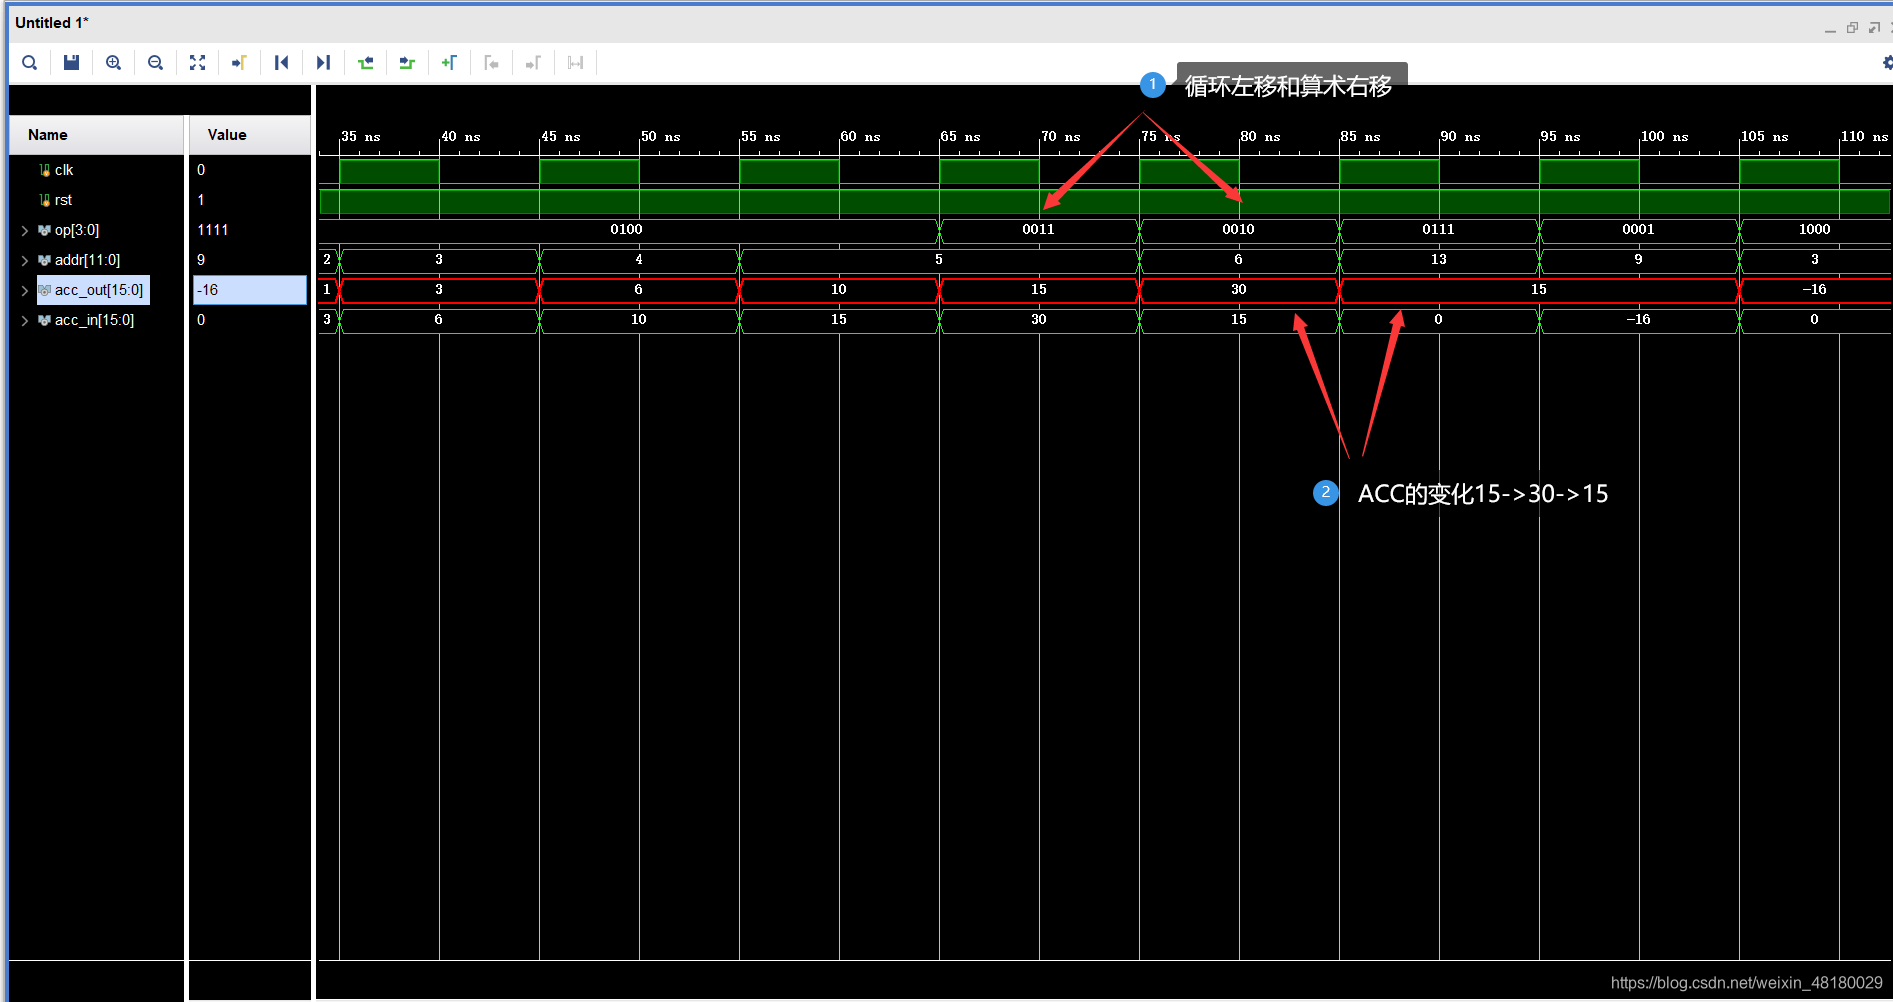1893x1002 pixels.
Task: Click the value 0 for clk
Action: tap(201, 170)
